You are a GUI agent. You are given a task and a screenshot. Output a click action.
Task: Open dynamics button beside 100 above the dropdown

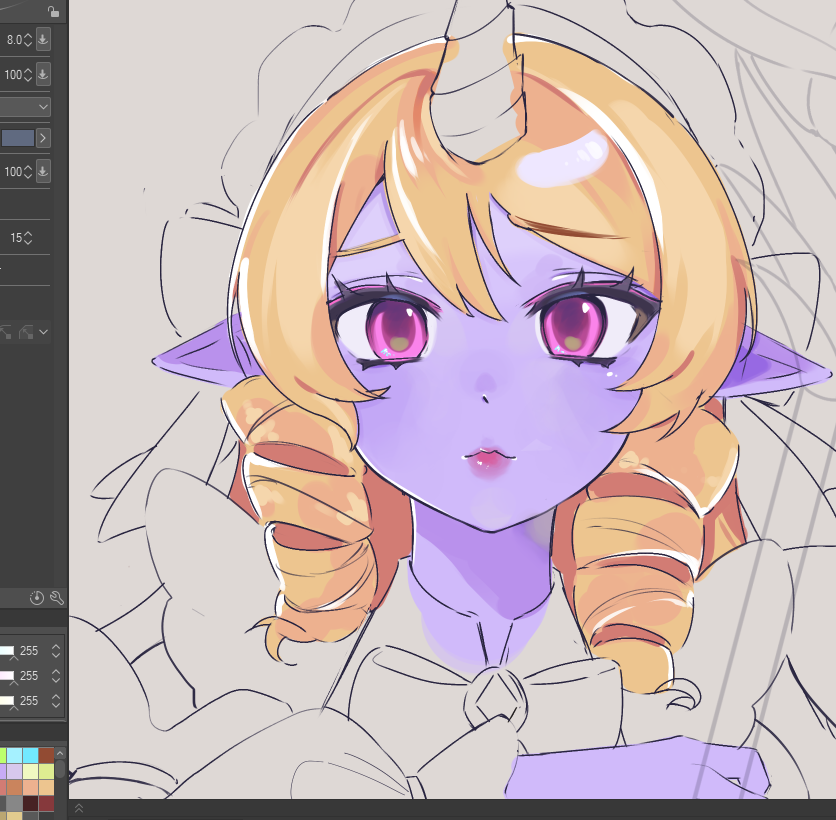(x=43, y=74)
